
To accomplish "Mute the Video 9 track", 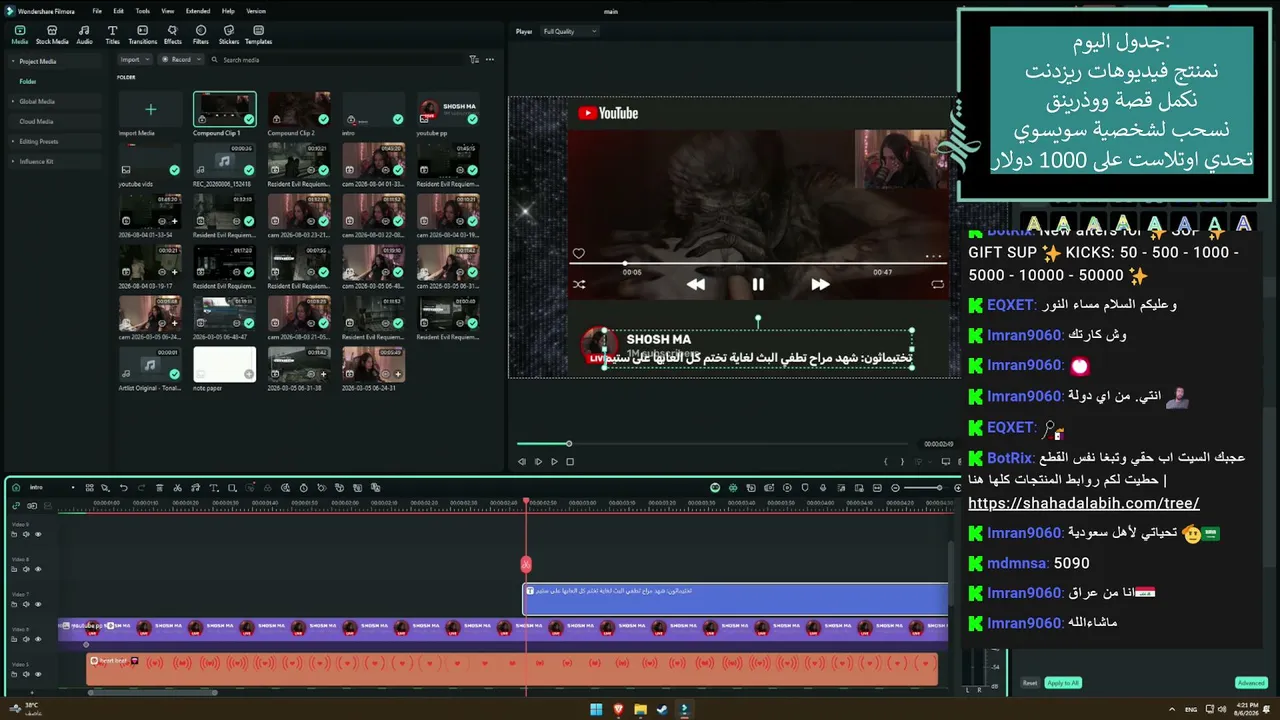I will coord(26,534).
